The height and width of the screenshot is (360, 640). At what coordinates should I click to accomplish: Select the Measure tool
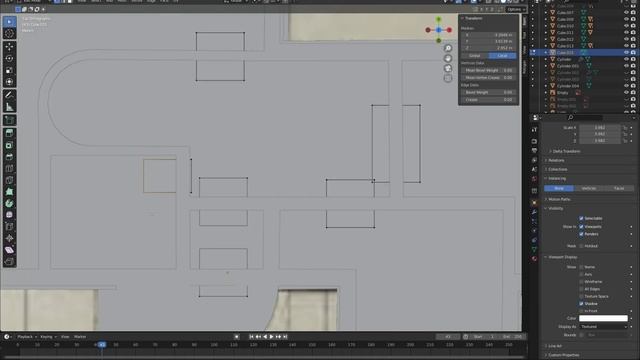tap(9, 107)
